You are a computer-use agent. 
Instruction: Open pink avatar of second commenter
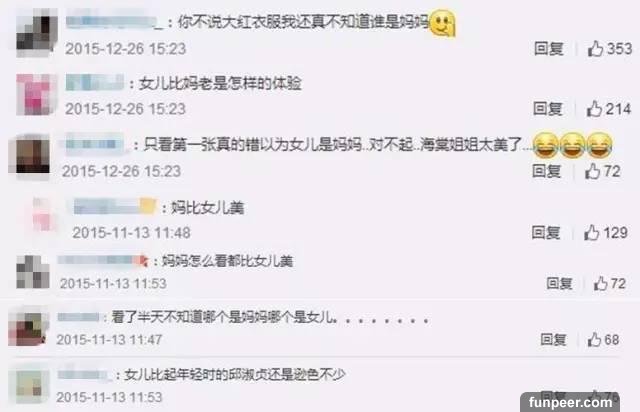36,94
